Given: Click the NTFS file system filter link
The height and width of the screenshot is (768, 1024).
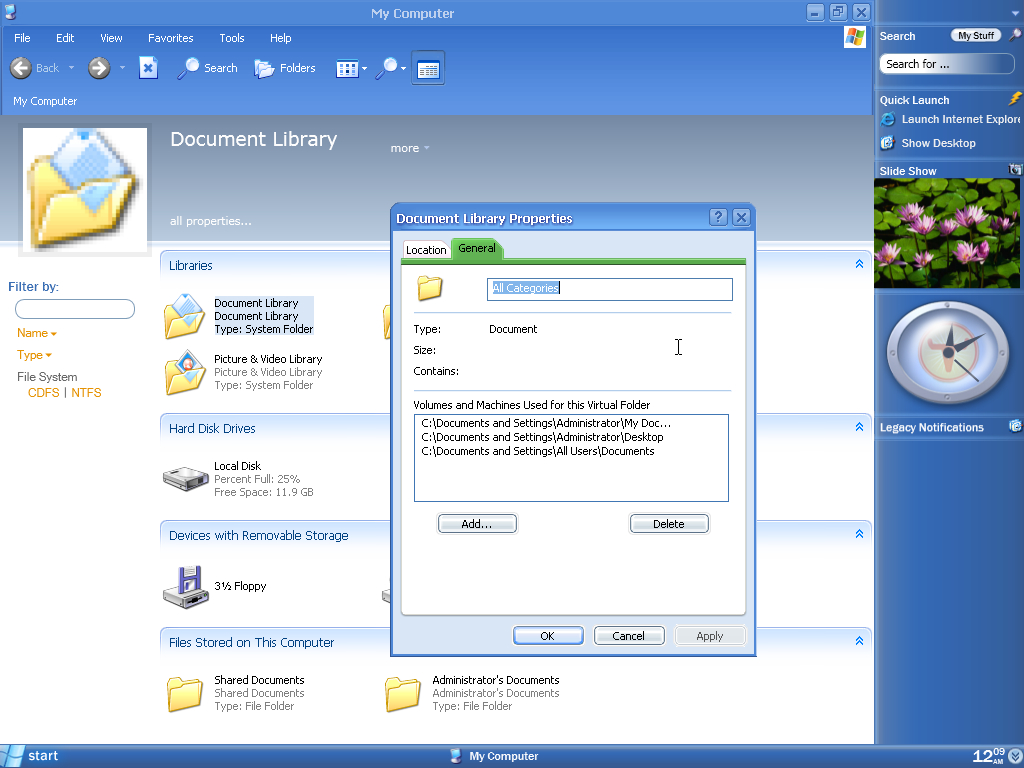Looking at the screenshot, I should [86, 393].
